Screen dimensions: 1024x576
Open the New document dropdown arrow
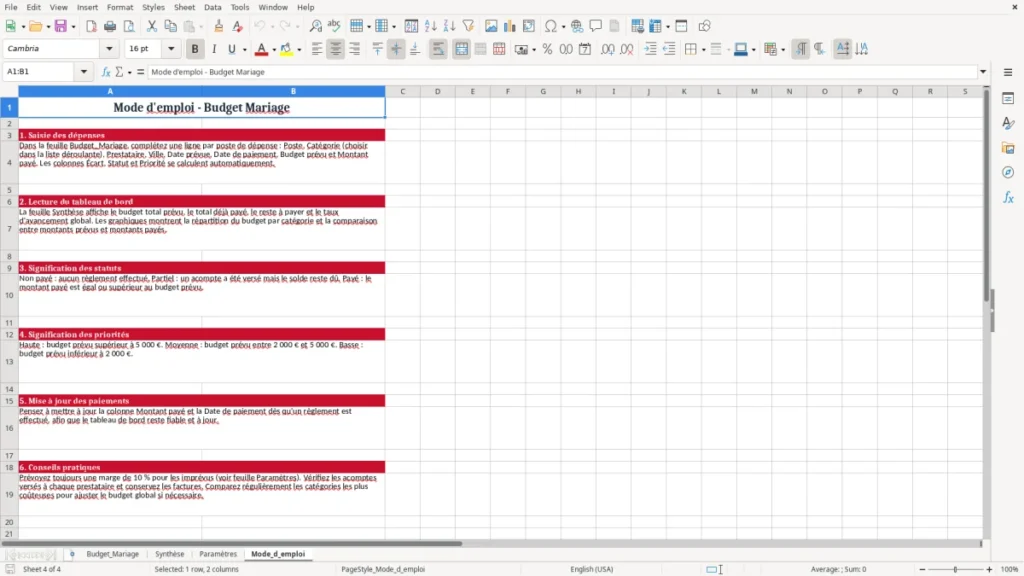pos(23,27)
